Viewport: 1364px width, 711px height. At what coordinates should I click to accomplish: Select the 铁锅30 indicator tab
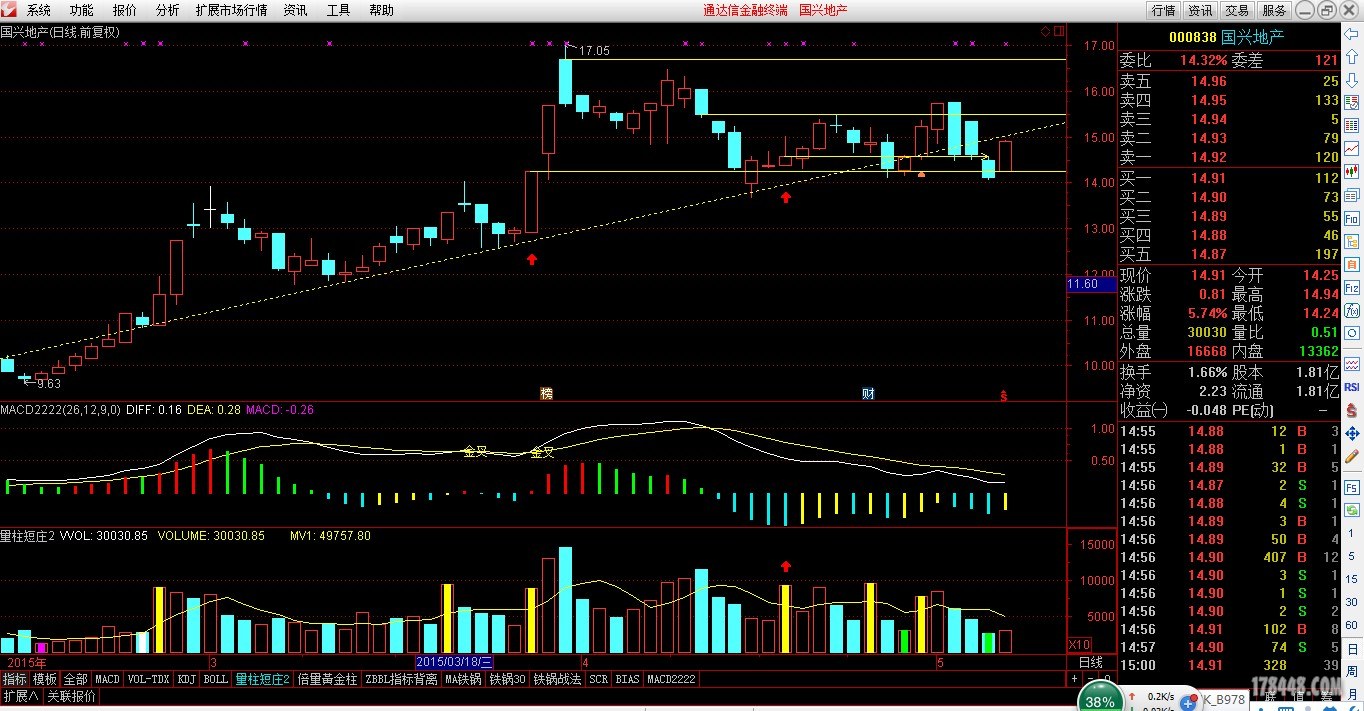pos(508,679)
